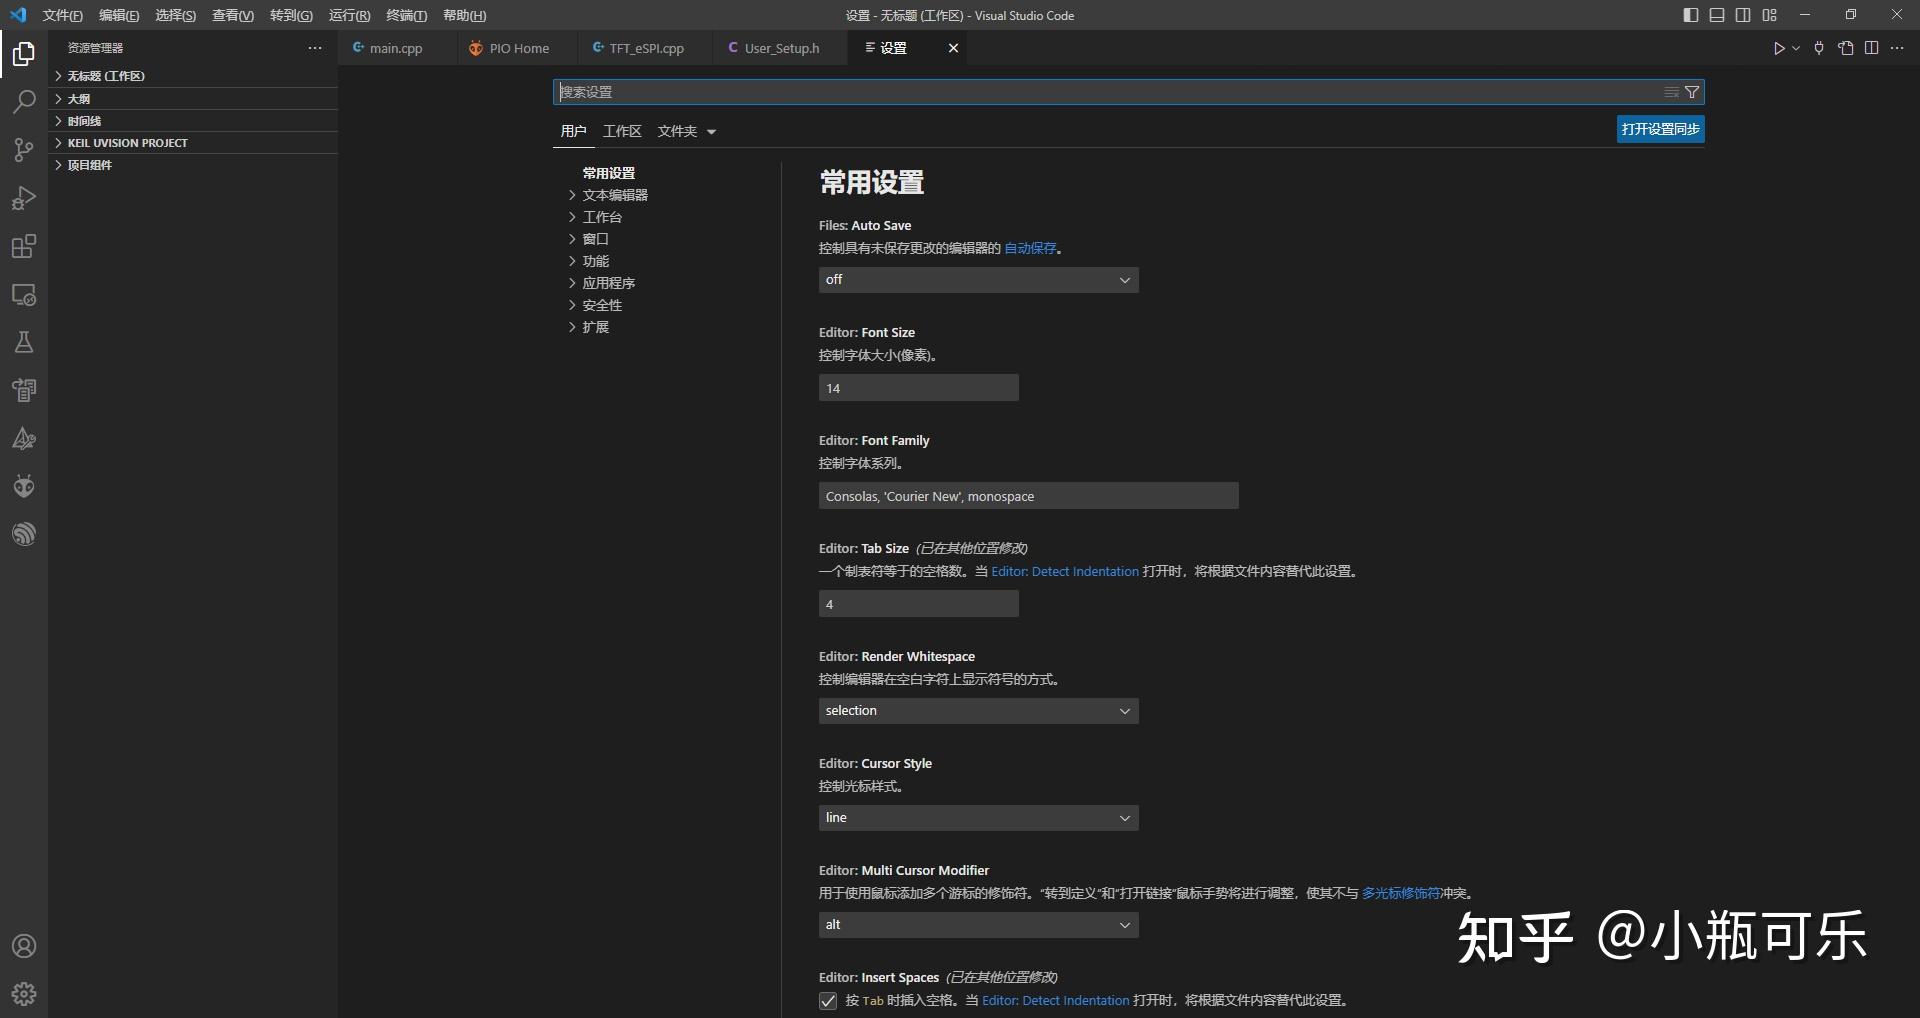
Task: Click 打开设置同步 button
Action: pyautogui.click(x=1661, y=129)
